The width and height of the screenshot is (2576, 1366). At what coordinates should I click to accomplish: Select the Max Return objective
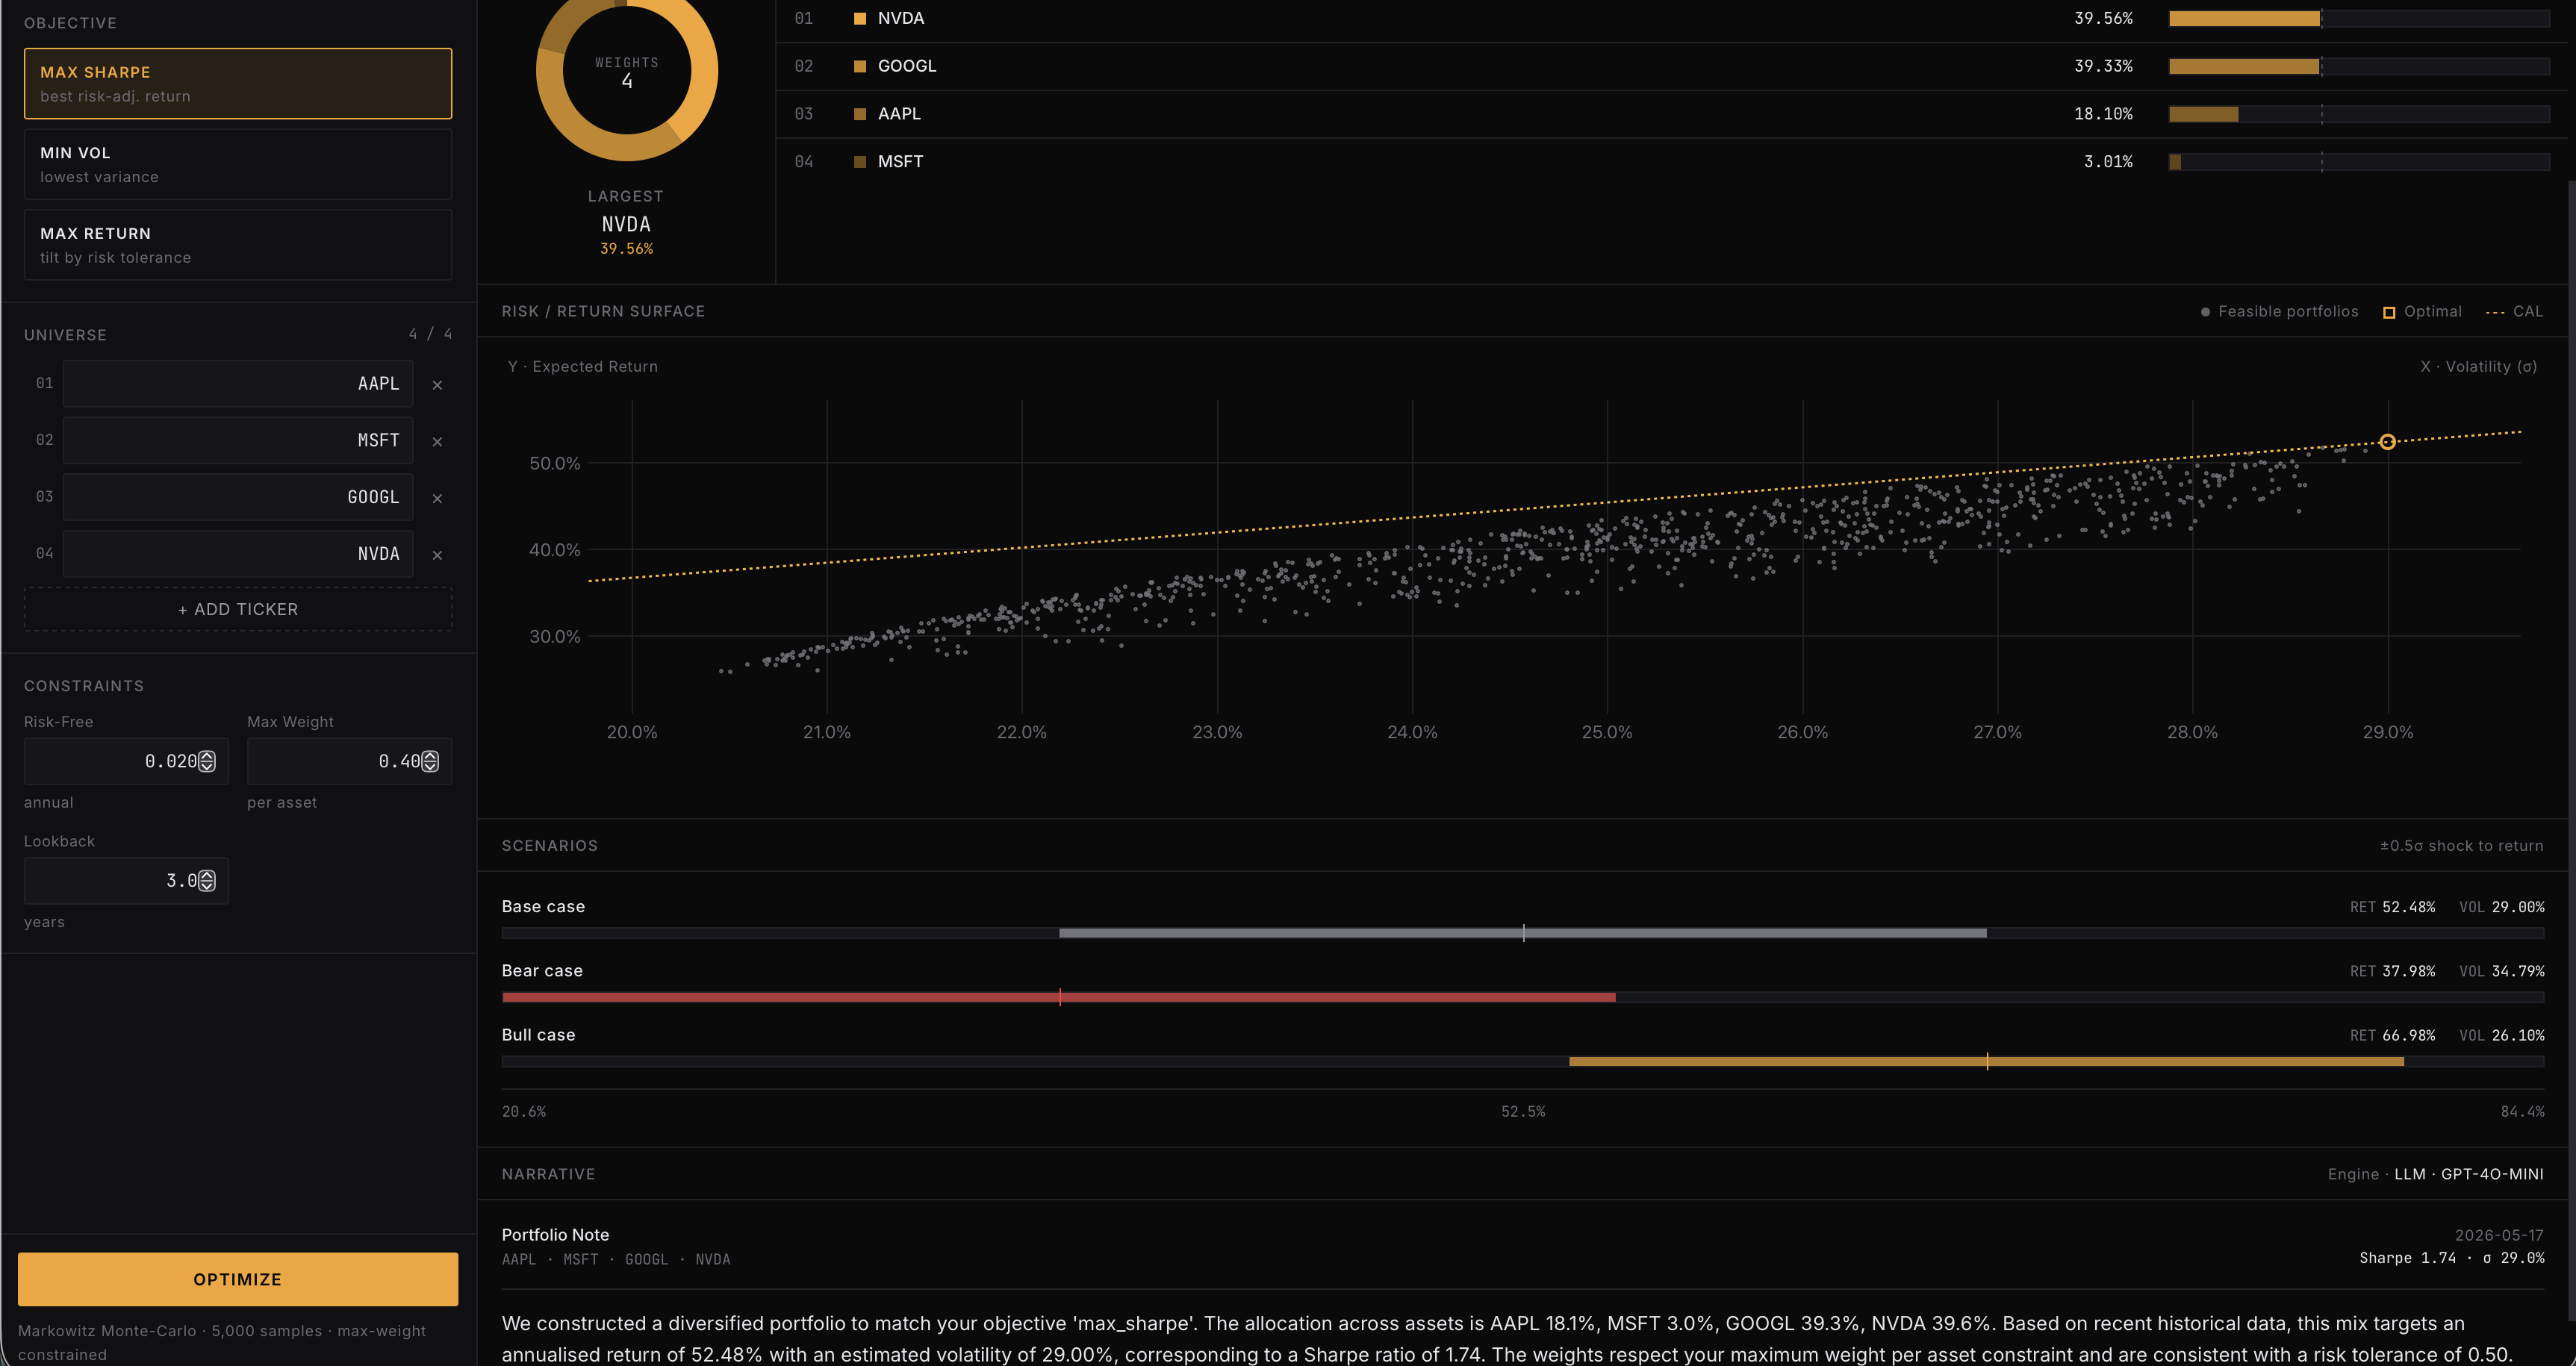[x=238, y=245]
